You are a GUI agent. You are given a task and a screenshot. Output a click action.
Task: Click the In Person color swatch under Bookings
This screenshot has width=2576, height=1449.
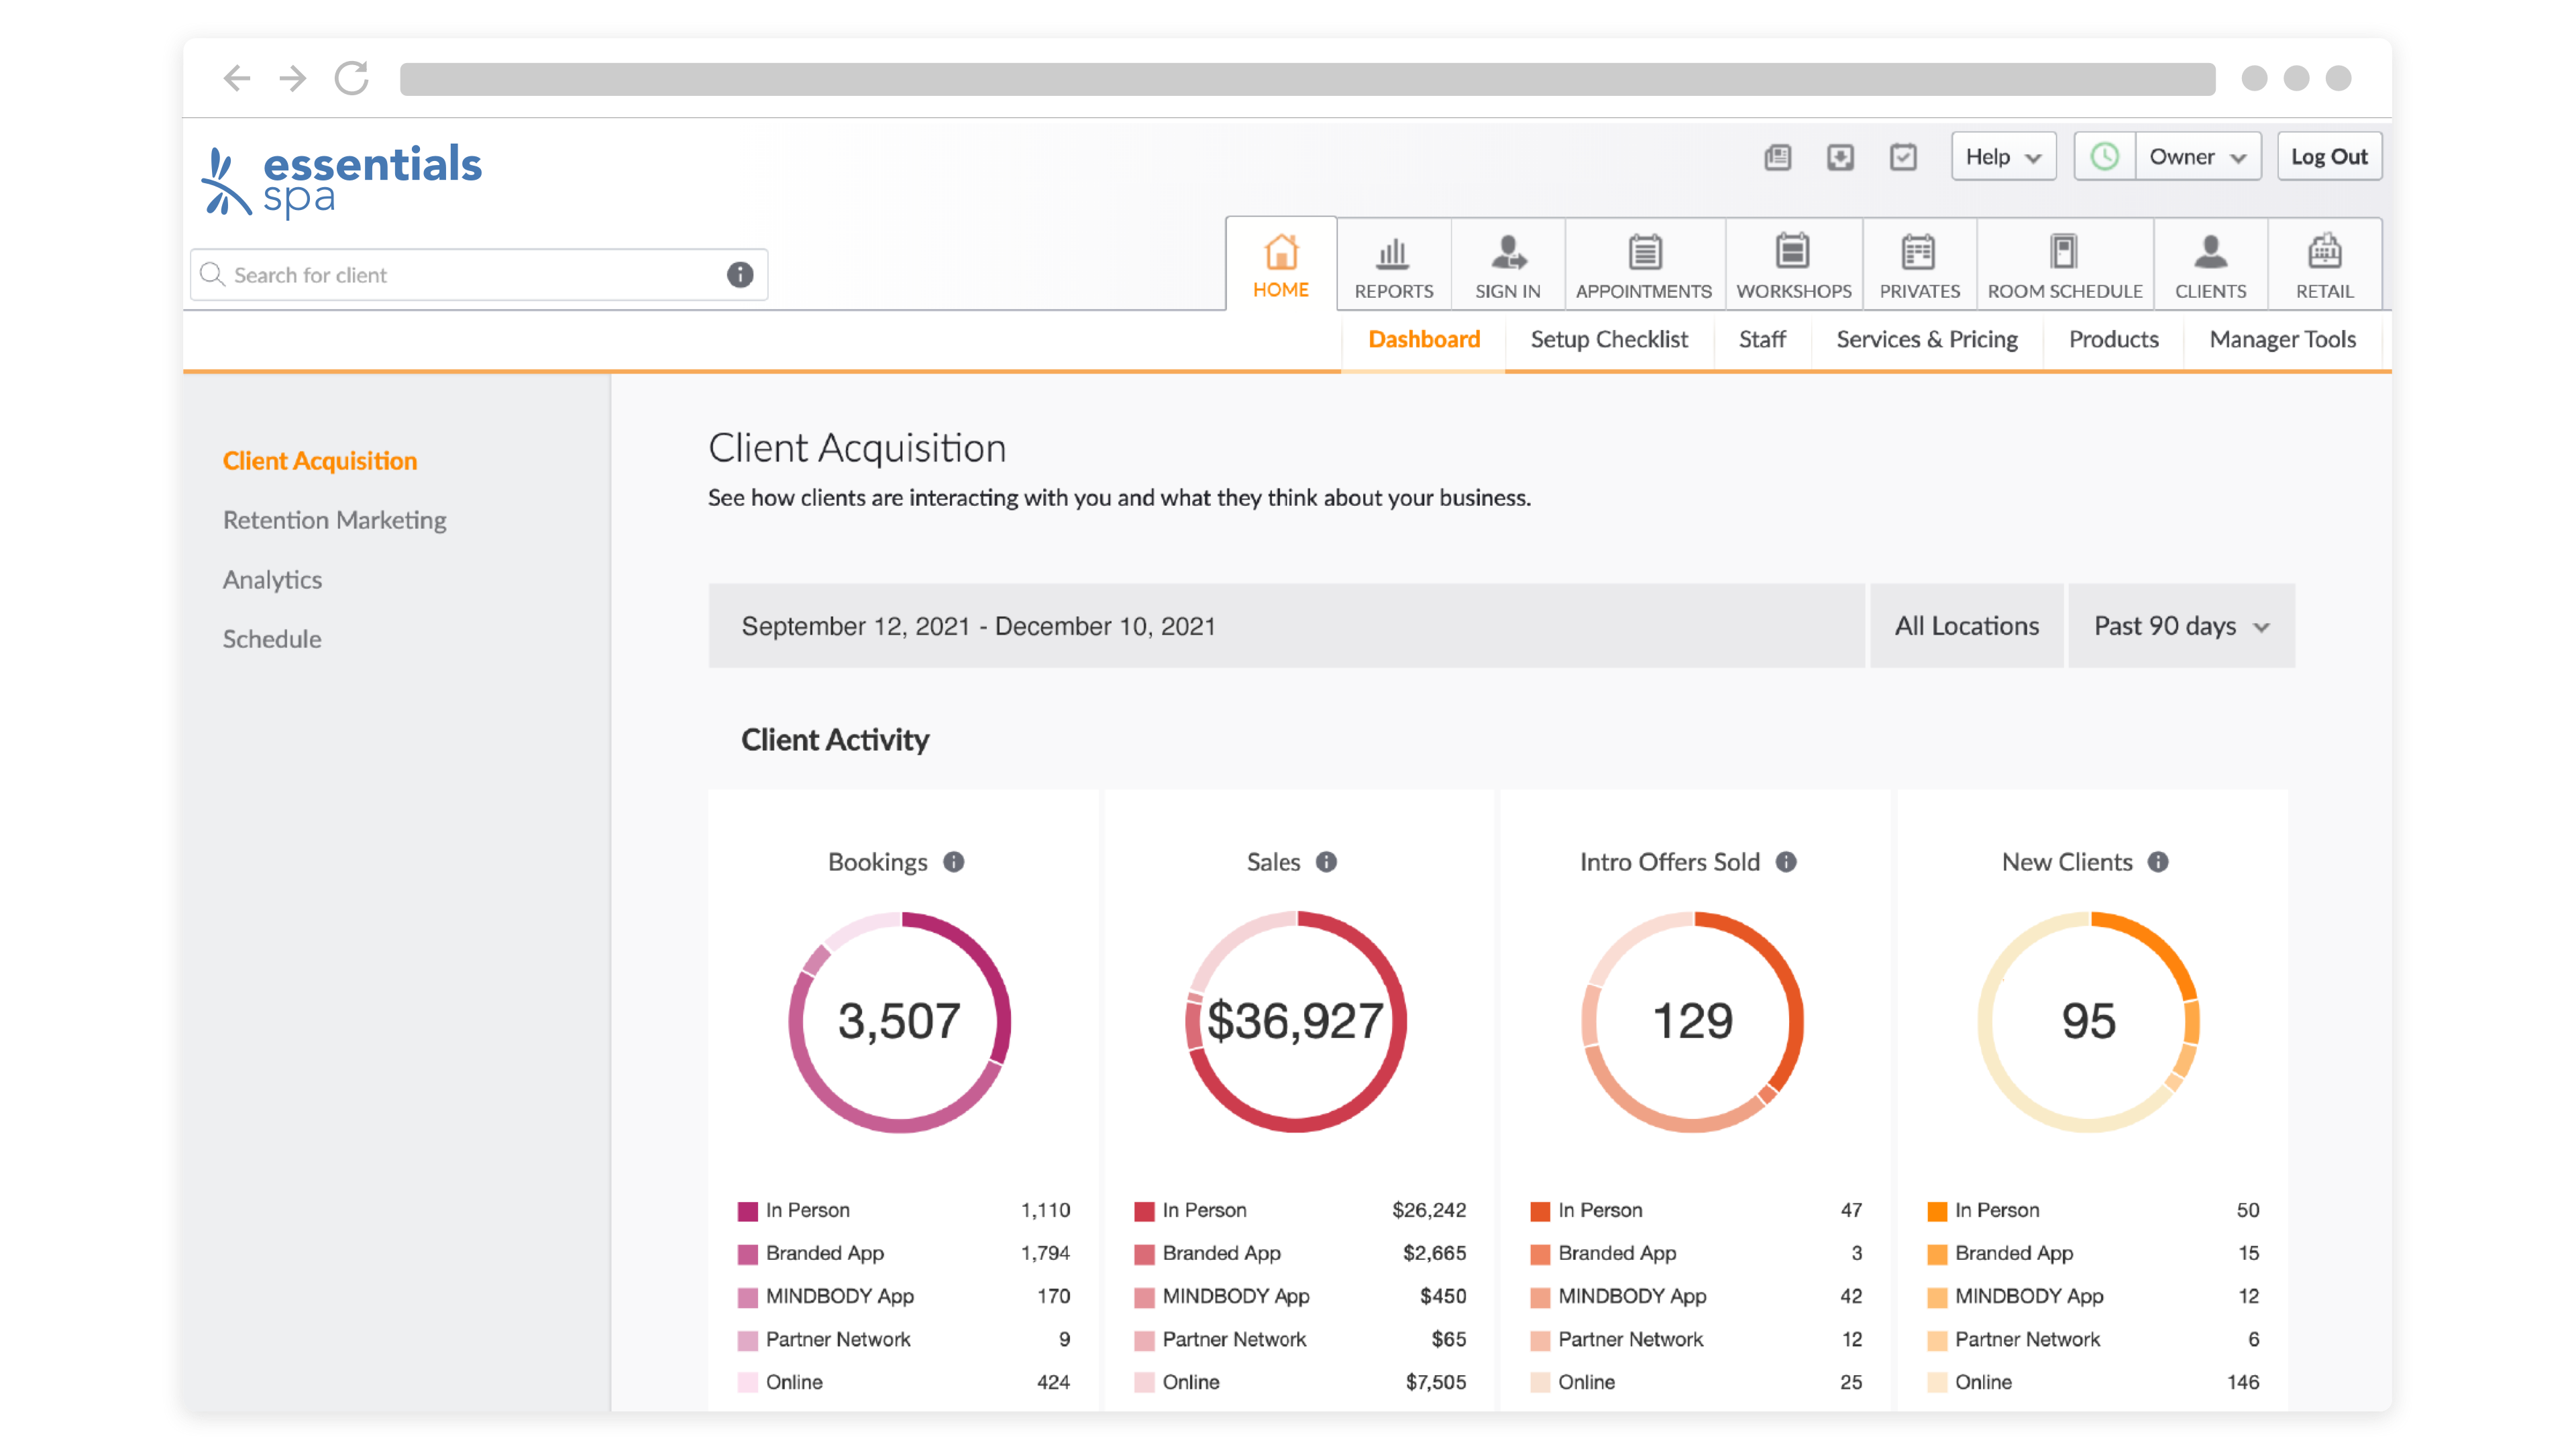(747, 1211)
